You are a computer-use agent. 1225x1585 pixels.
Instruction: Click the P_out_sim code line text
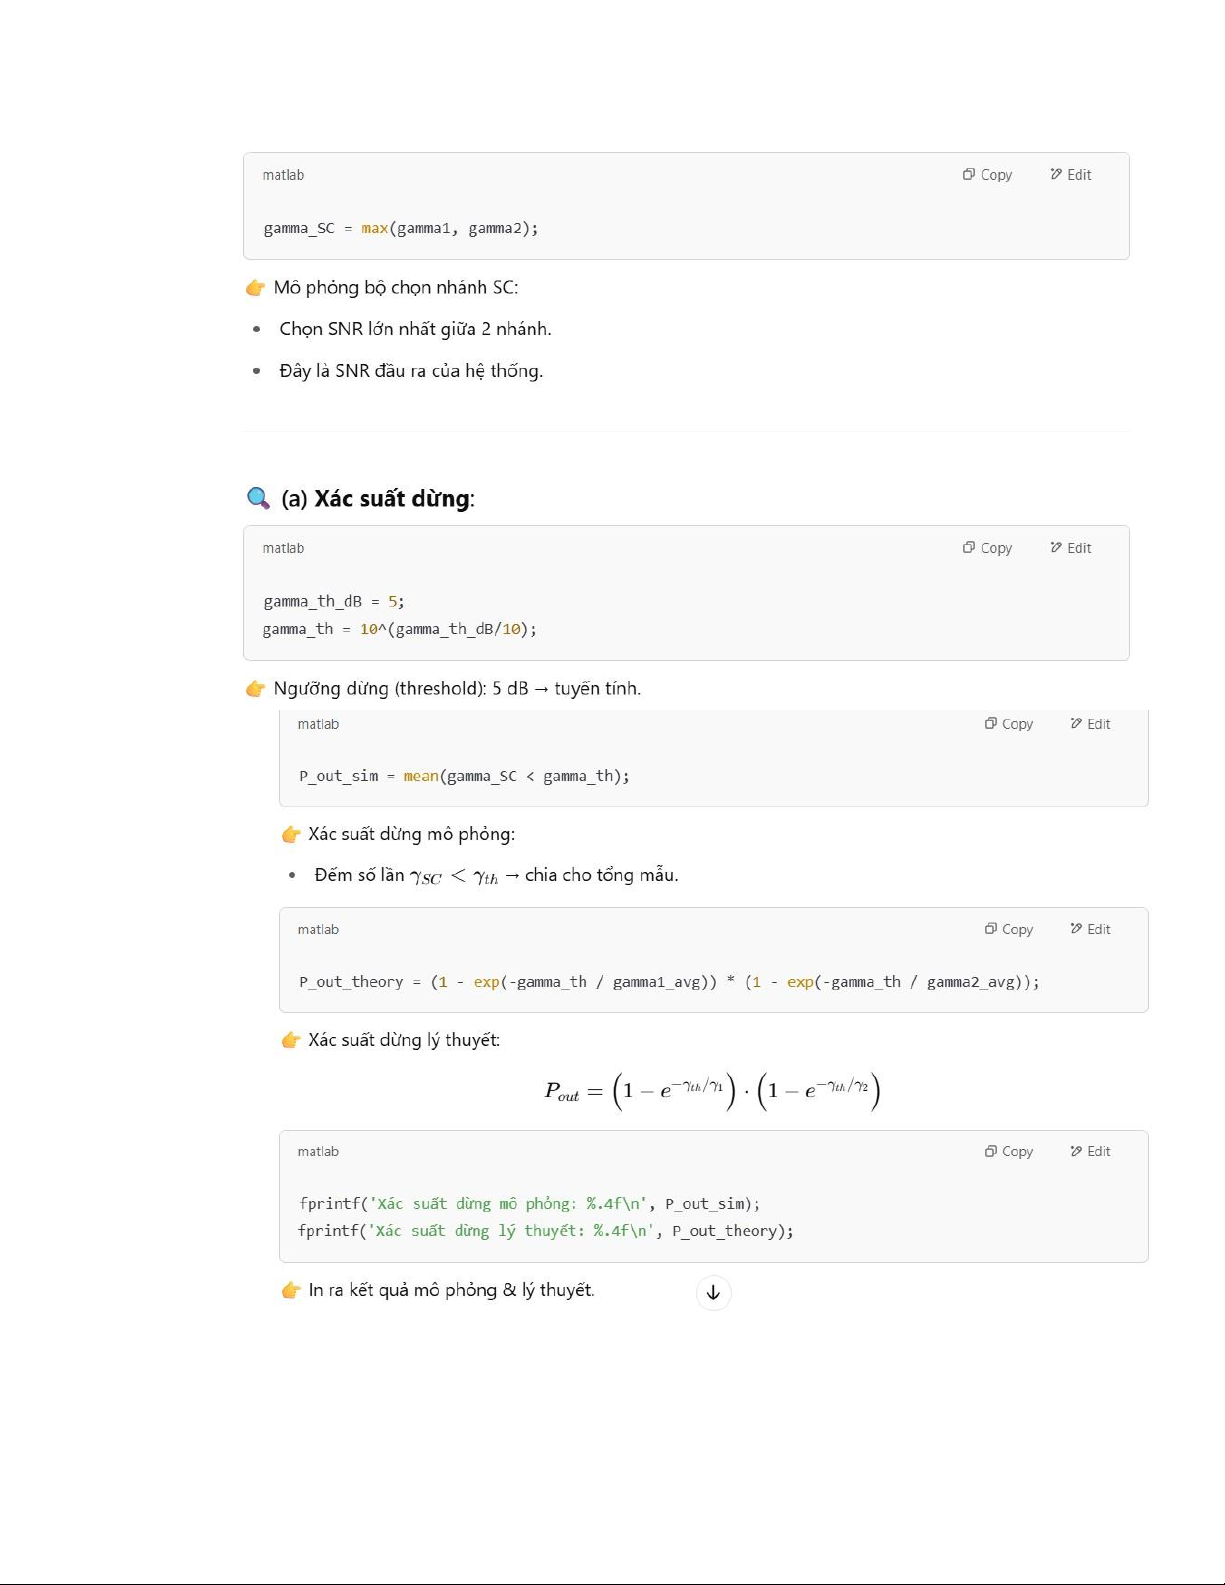click(464, 776)
